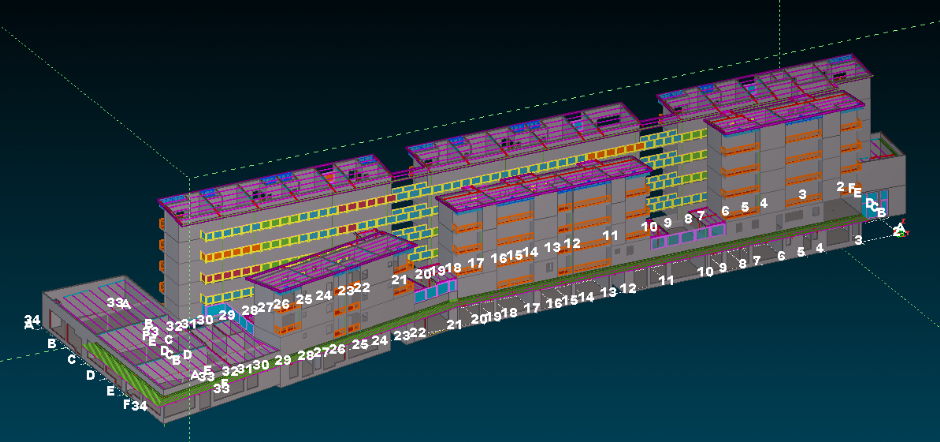940x442 pixels.
Task: Click the lower row grid label 17
Action: (x=532, y=307)
